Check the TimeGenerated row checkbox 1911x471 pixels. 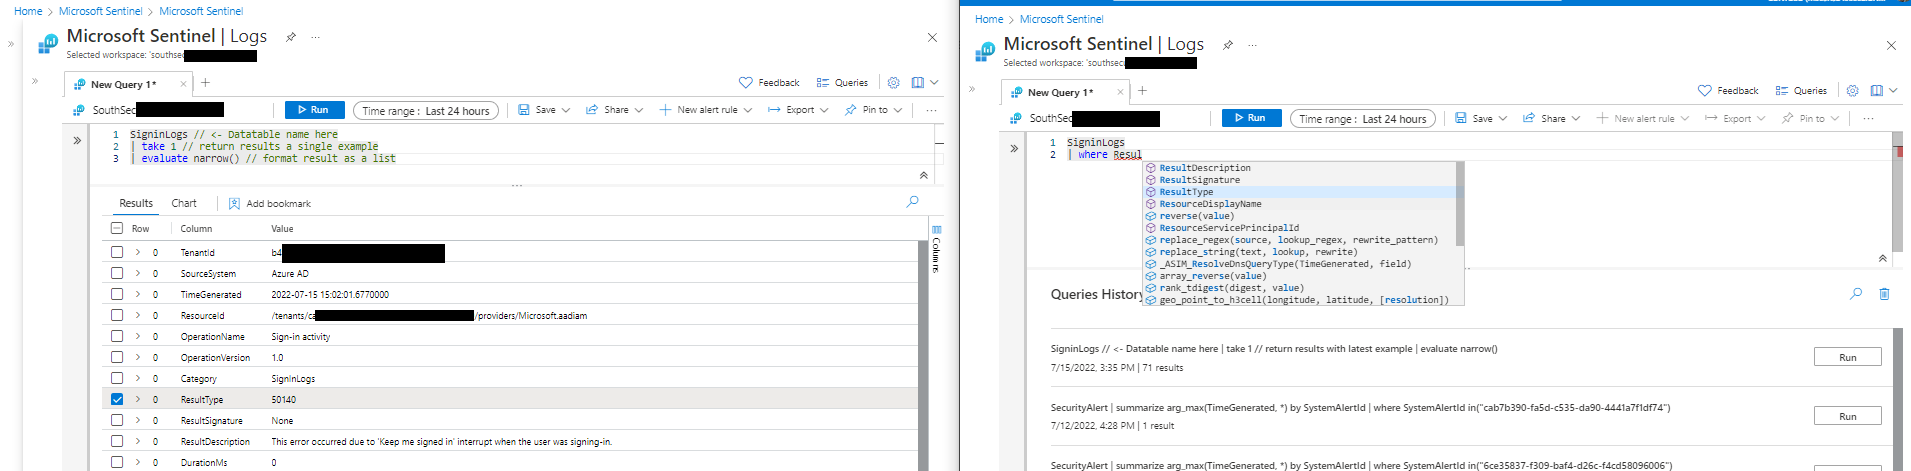(x=117, y=294)
